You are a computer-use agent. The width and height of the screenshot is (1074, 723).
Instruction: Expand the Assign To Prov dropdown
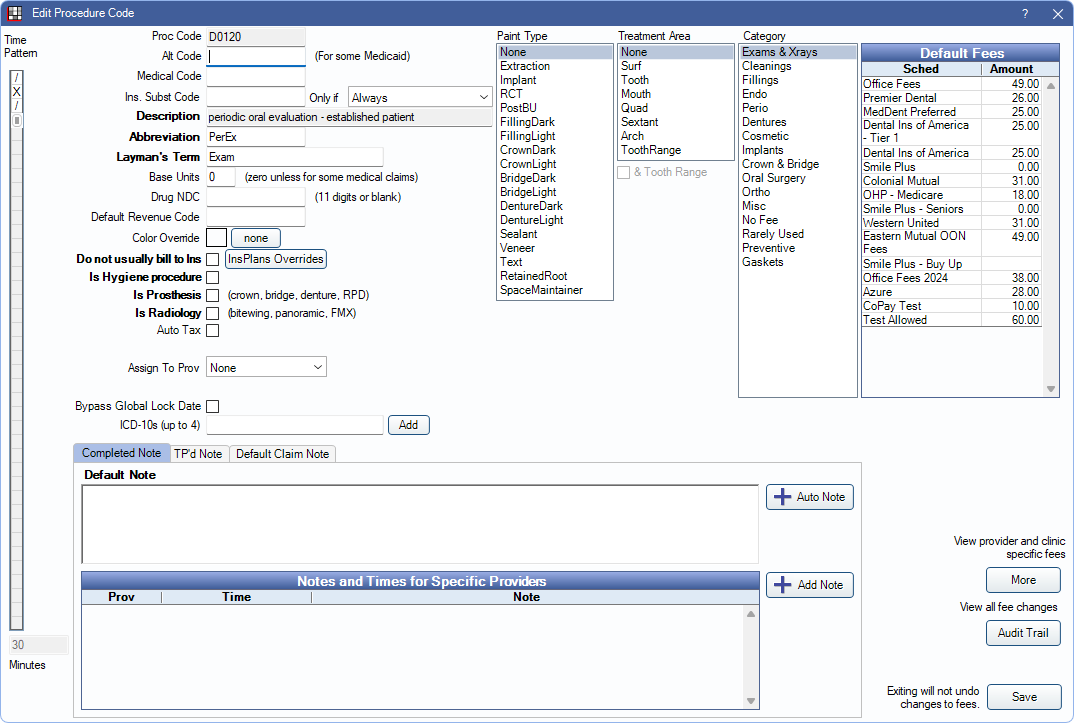pyautogui.click(x=266, y=368)
